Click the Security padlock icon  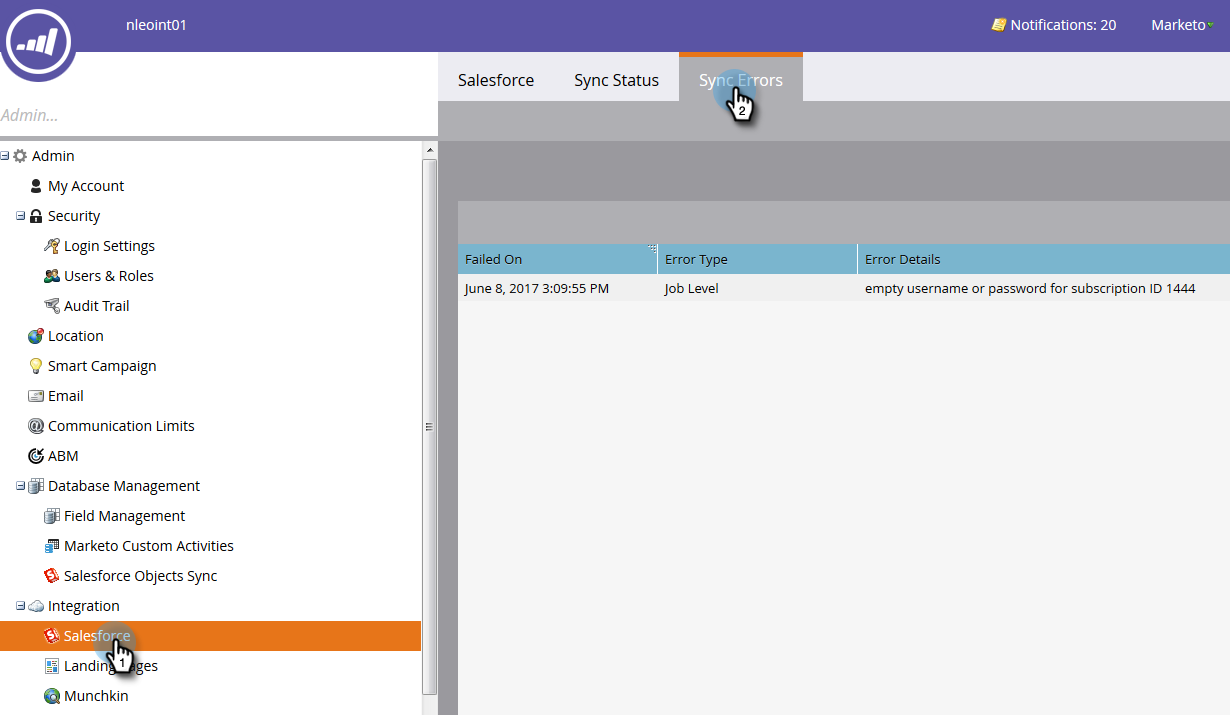36,216
